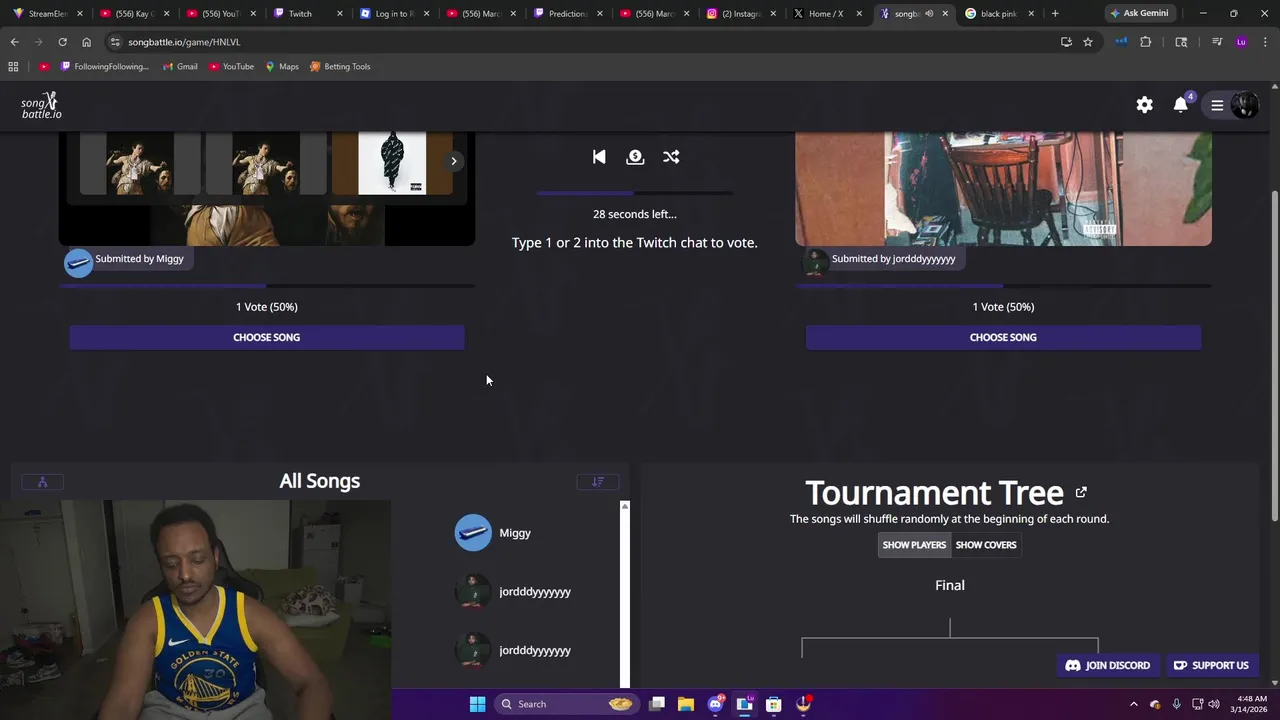Select the black album cover thumbnail
The height and width of the screenshot is (720, 1280).
392,163
